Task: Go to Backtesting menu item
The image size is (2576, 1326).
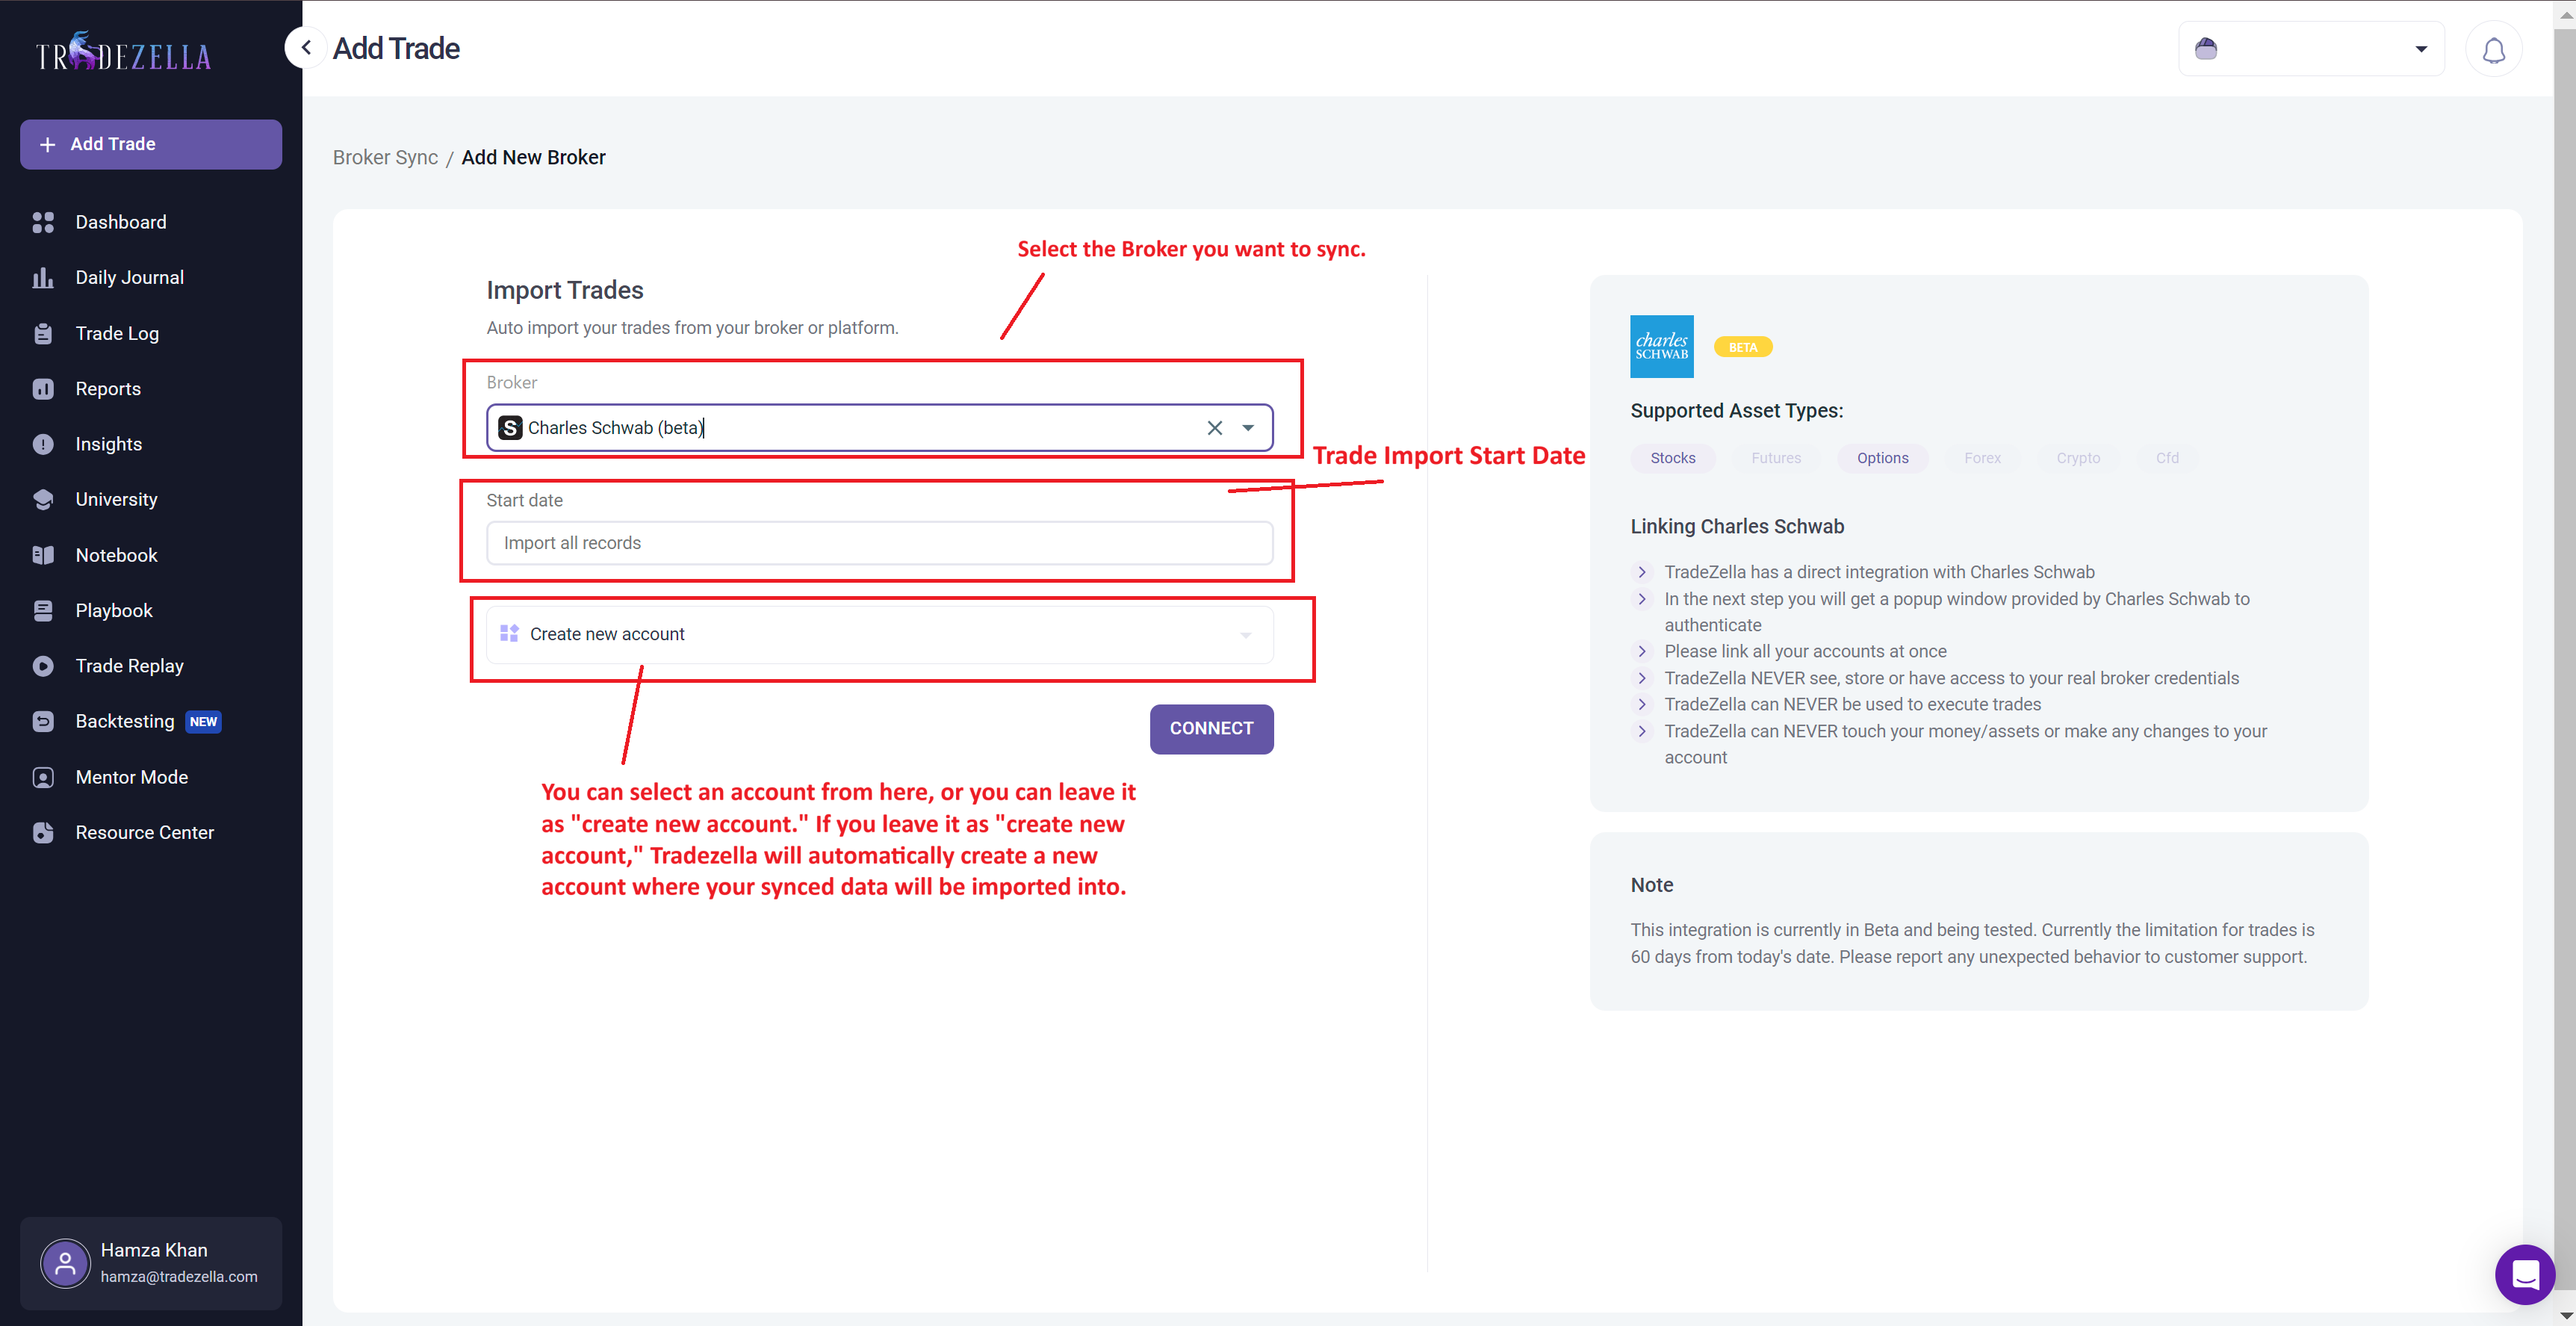Action: pyautogui.click(x=125, y=721)
